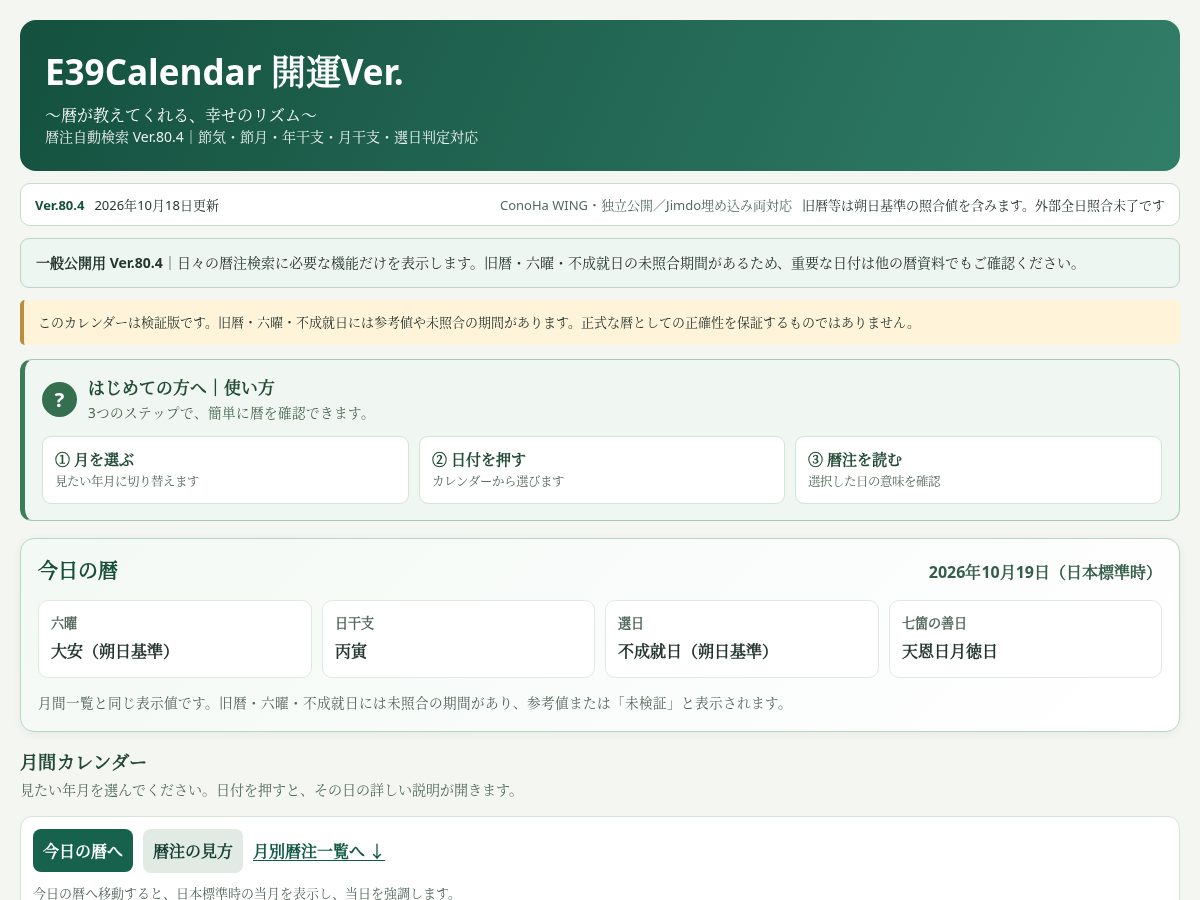The image size is (1200, 900).
Task: Click the Ver.80.4 version label
Action: pos(60,206)
